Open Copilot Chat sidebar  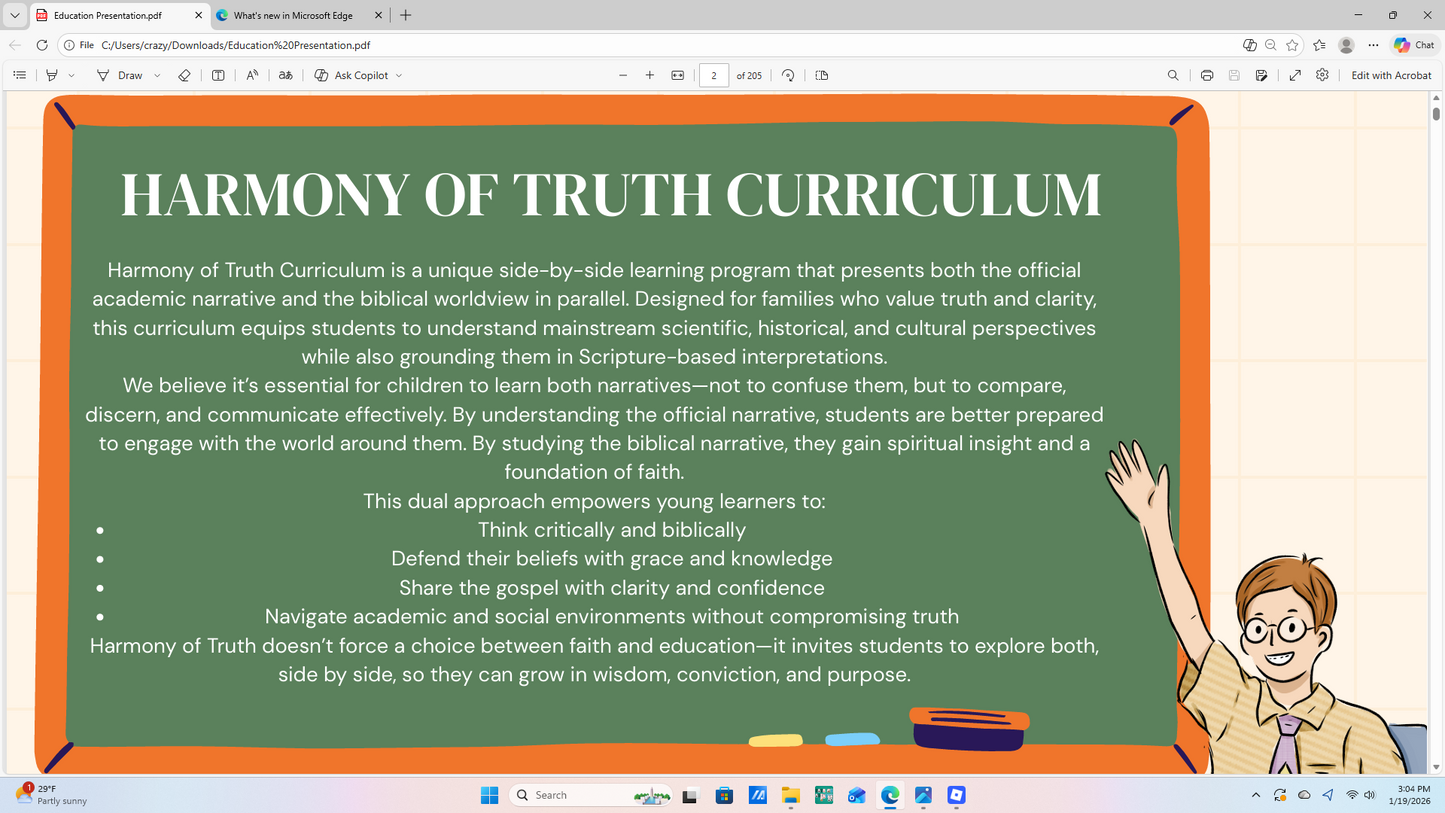[1414, 45]
